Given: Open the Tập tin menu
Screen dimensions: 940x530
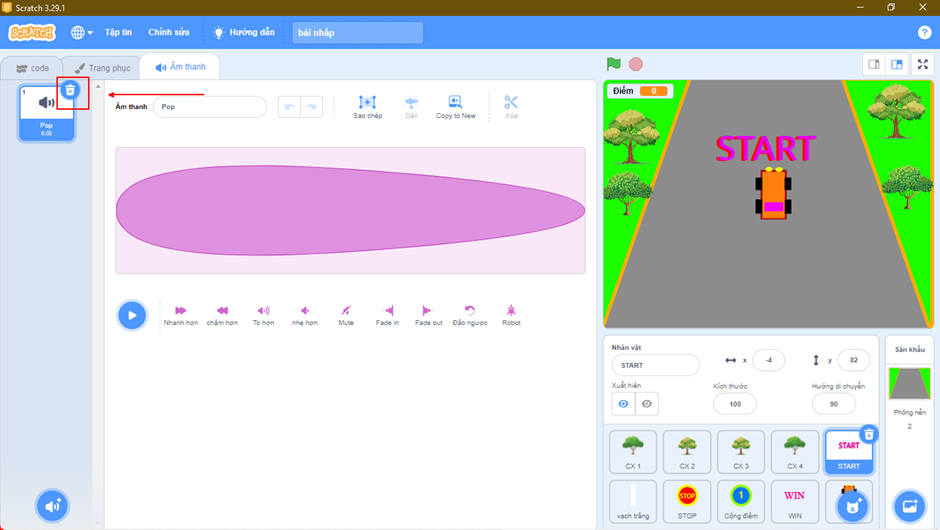Looking at the screenshot, I should coord(118,32).
